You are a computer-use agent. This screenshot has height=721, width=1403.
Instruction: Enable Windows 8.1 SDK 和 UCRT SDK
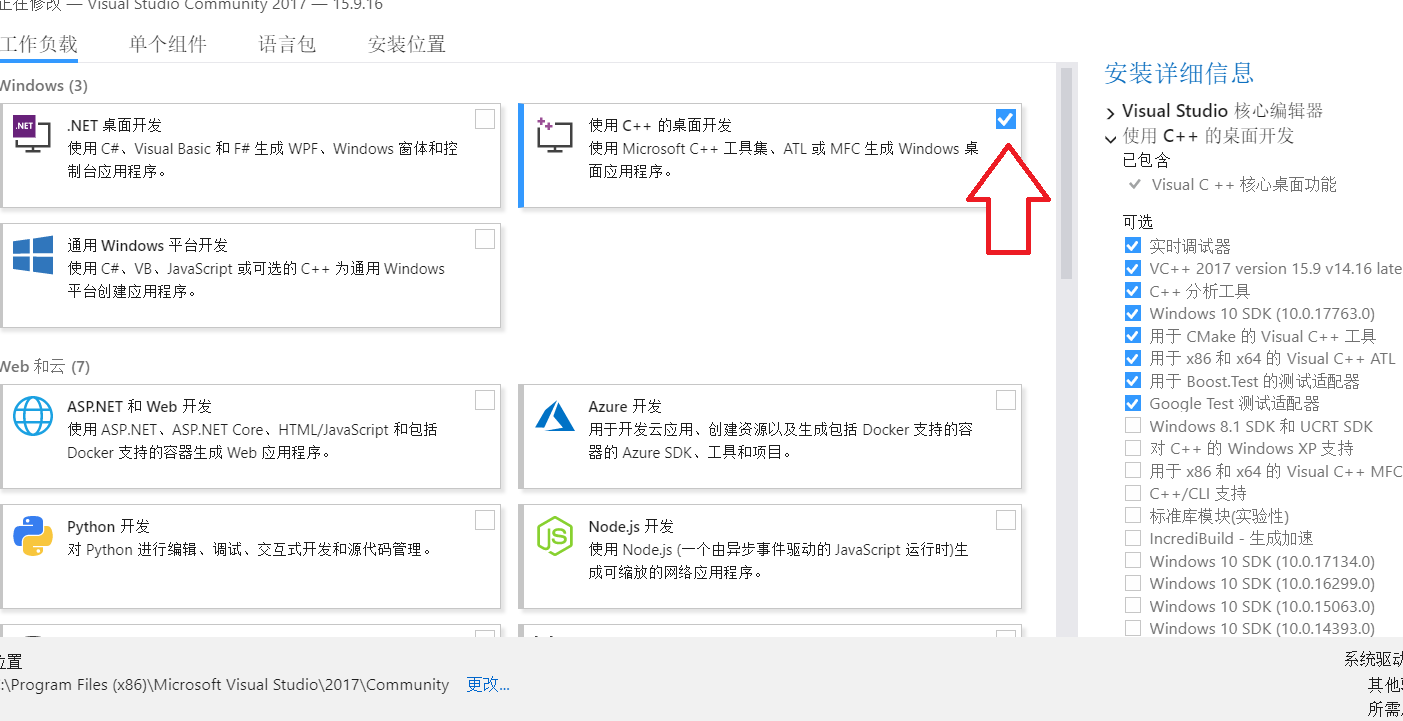1133,426
